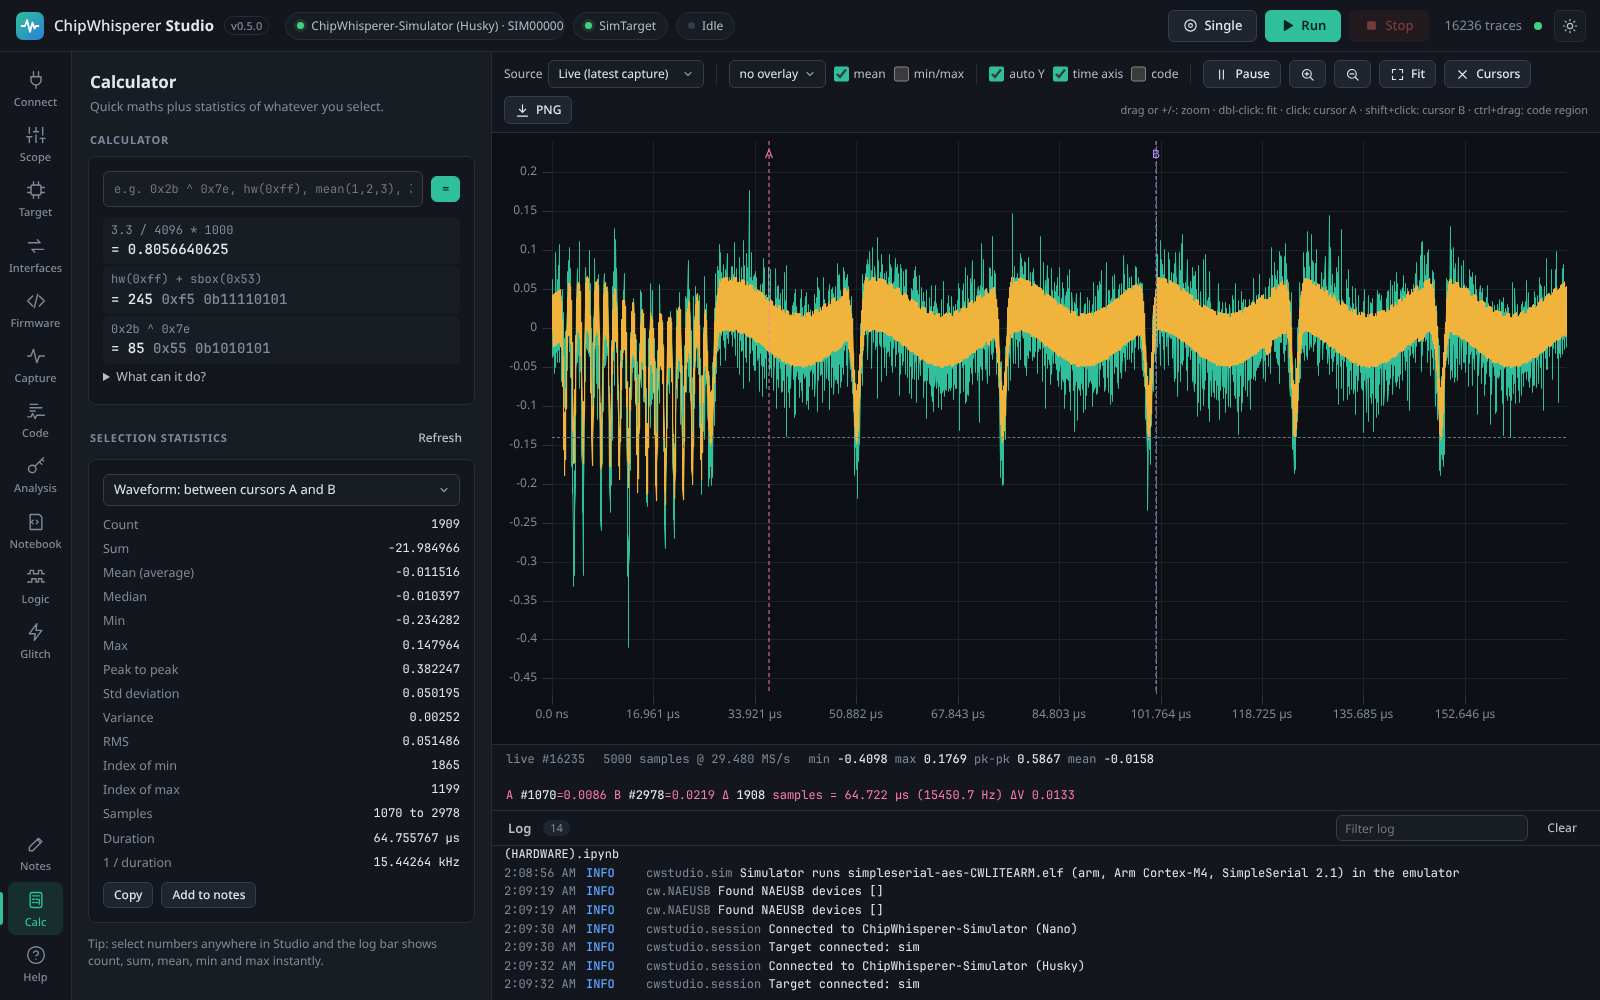Viewport: 1600px width, 1000px height.
Task: Add the statistics to notes
Action: tap(208, 895)
